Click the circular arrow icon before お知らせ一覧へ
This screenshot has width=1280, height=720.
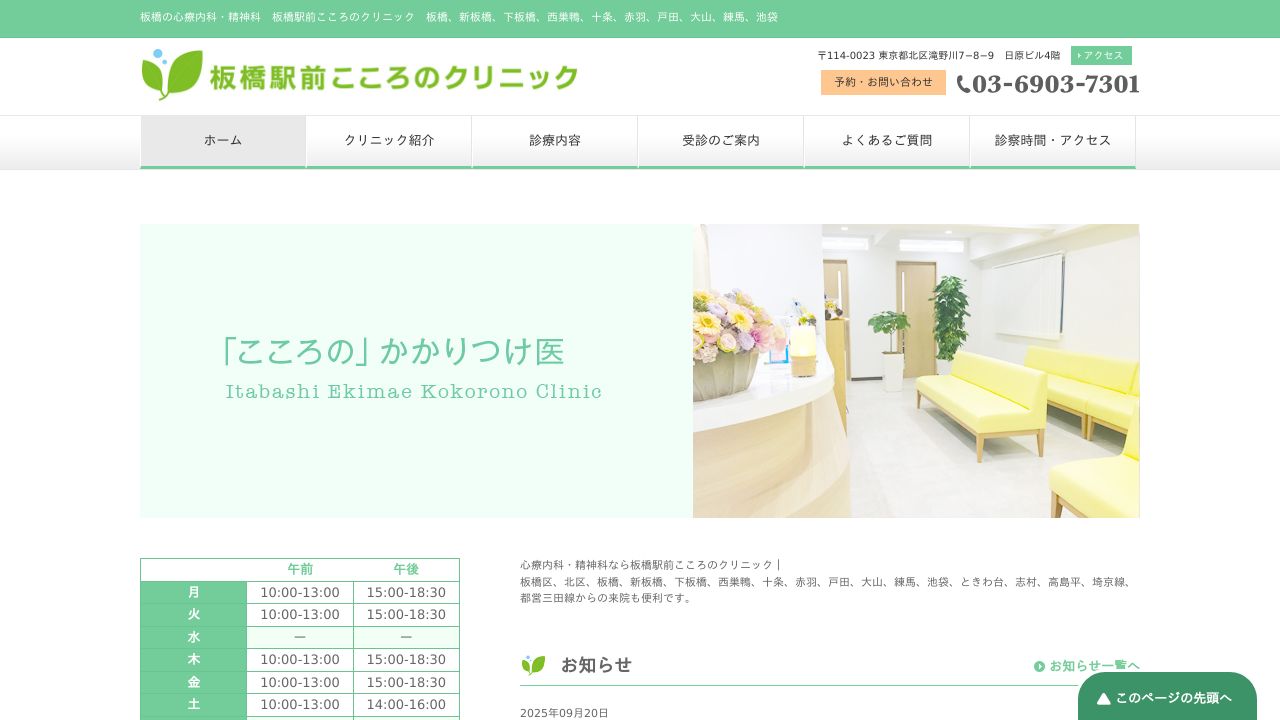[1040, 665]
